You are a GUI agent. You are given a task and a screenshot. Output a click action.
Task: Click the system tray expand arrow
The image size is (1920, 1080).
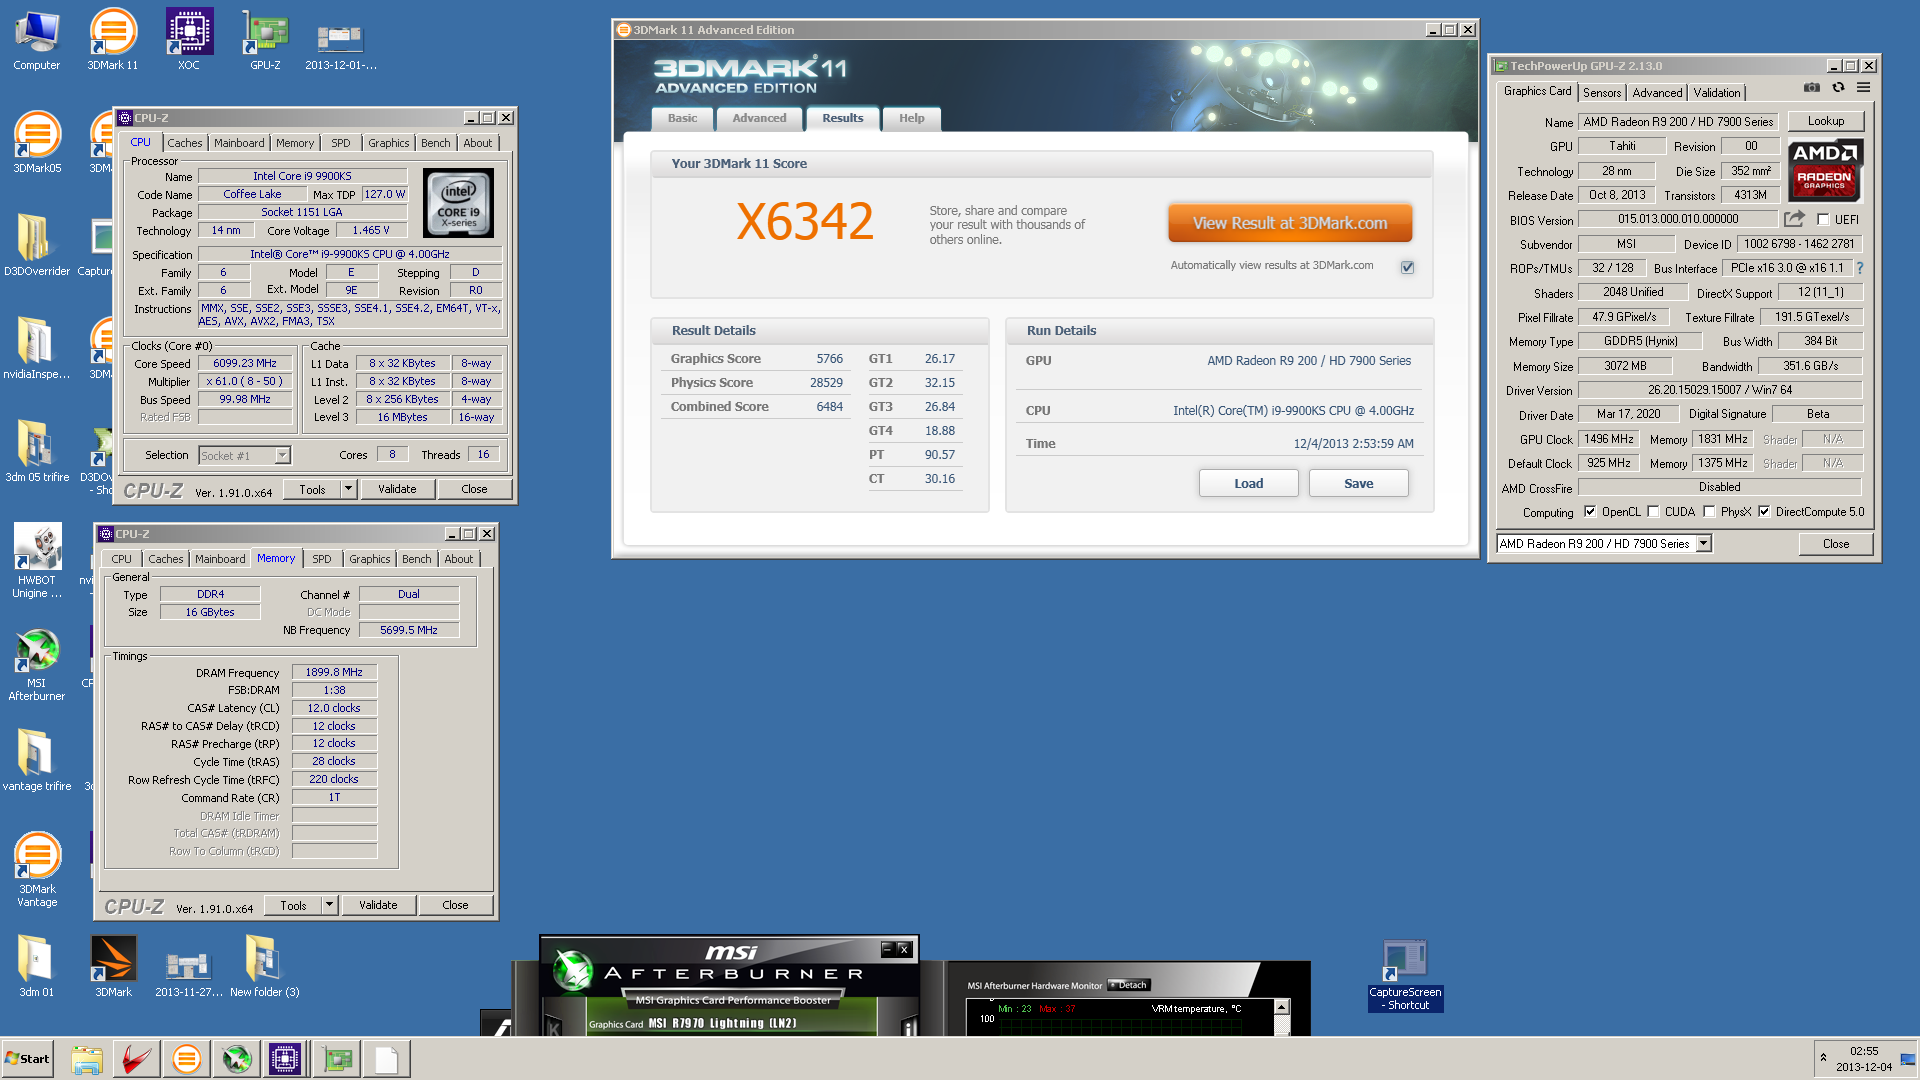1823,1058
